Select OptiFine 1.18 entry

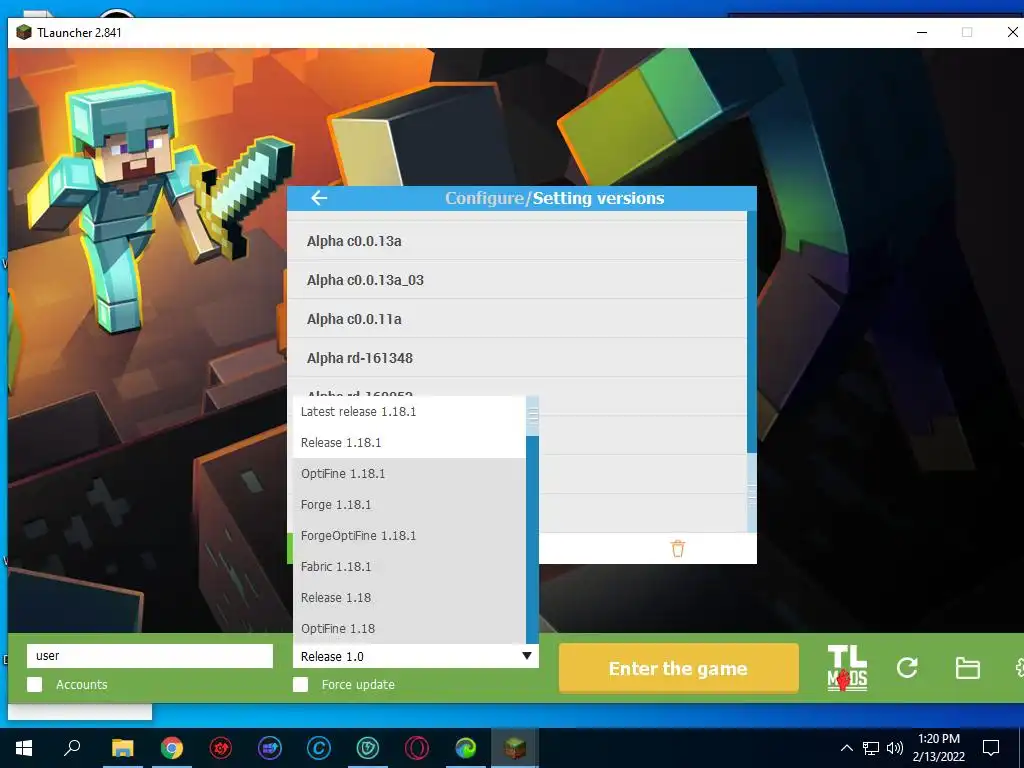tap(409, 628)
